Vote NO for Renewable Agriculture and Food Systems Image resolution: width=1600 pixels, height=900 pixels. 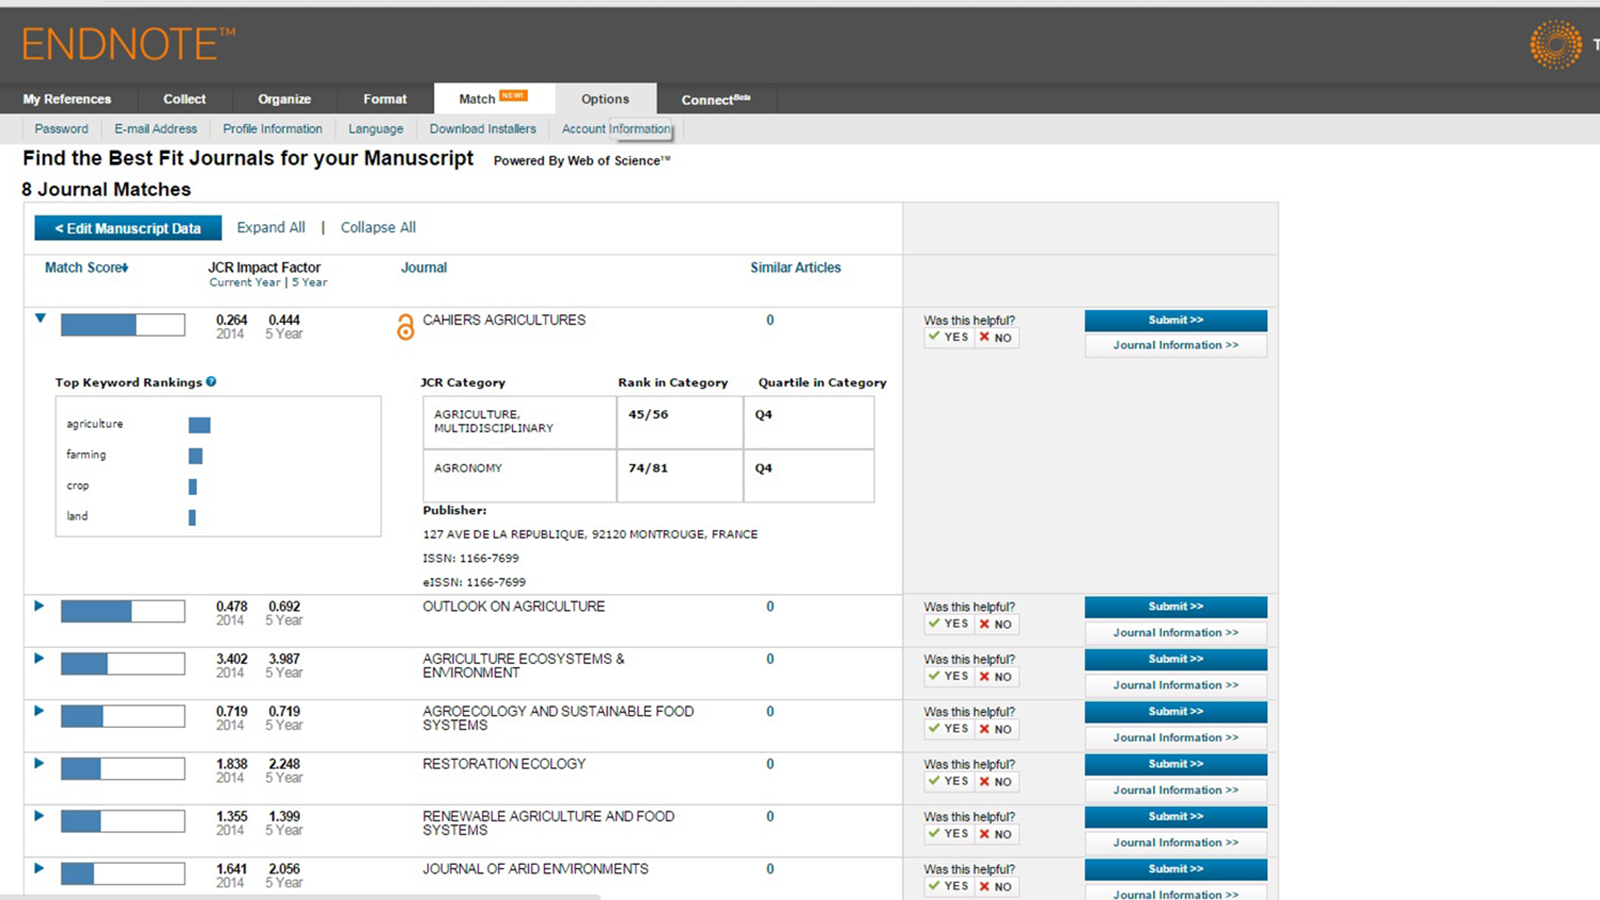click(996, 834)
